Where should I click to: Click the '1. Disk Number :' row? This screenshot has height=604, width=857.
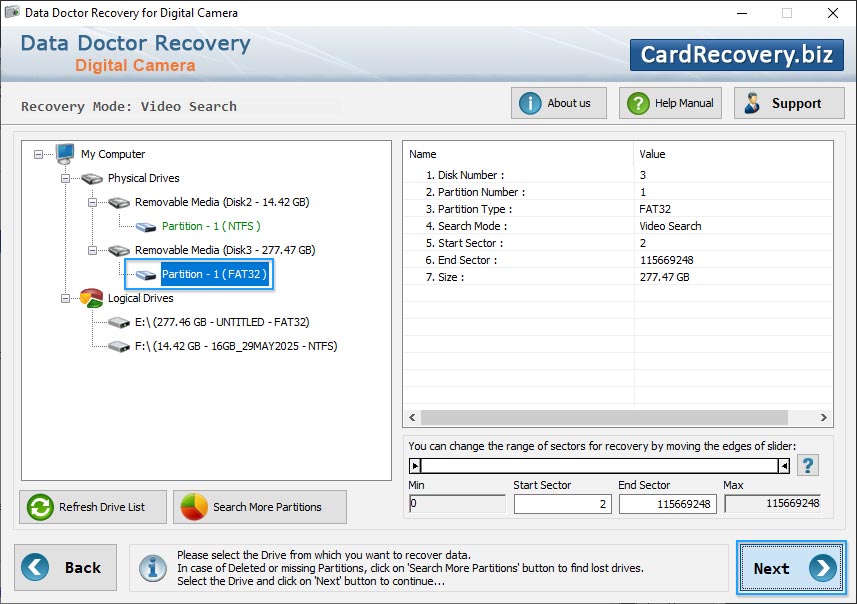618,175
